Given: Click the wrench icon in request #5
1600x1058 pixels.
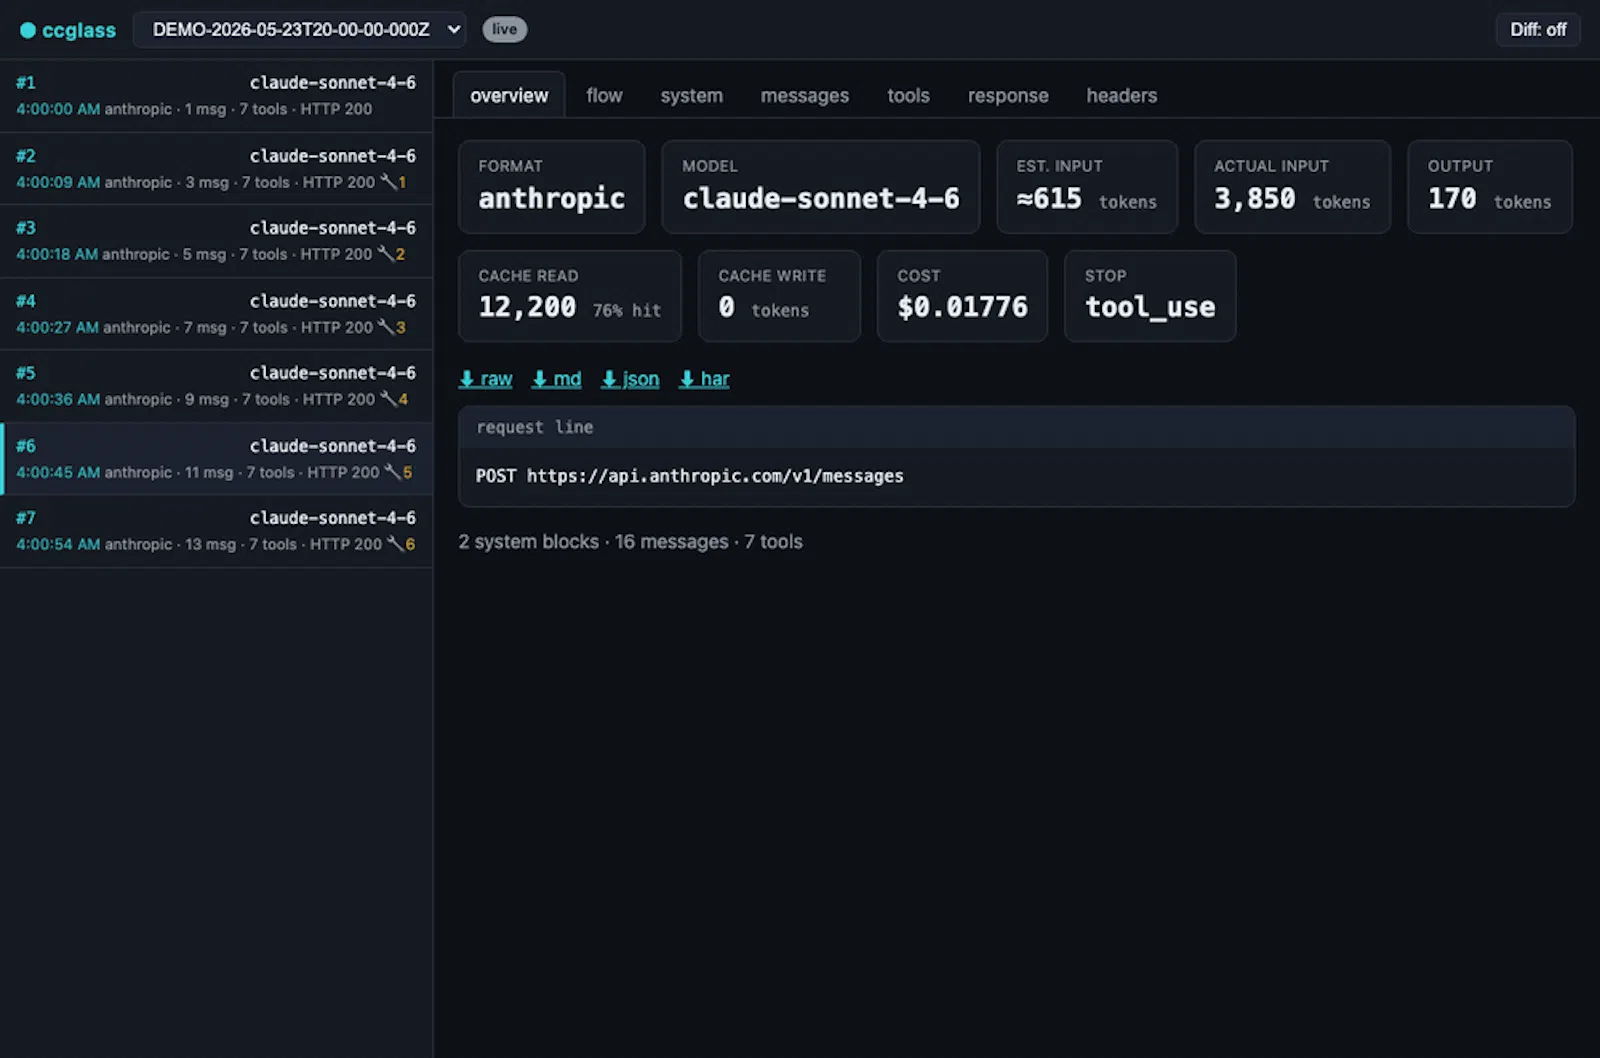Looking at the screenshot, I should click(x=388, y=399).
